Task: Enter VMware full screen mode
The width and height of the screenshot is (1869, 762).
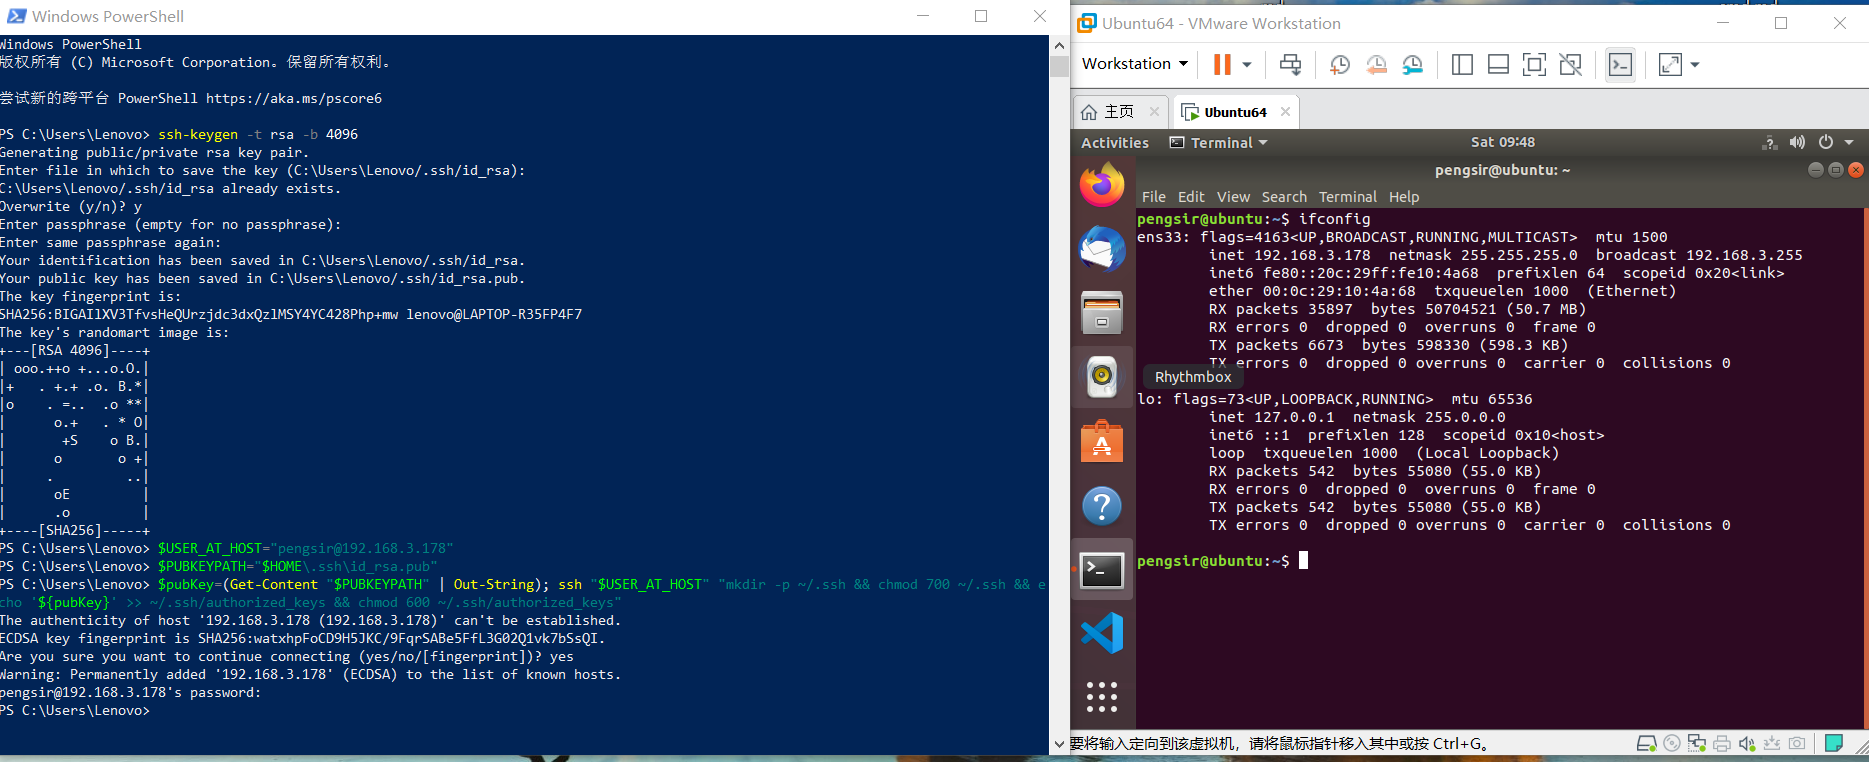Action: pyautogui.click(x=1534, y=64)
